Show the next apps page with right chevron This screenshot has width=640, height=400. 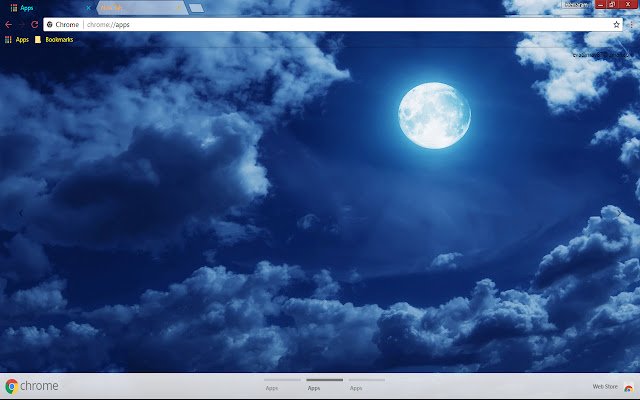pyautogui.click(x=619, y=213)
